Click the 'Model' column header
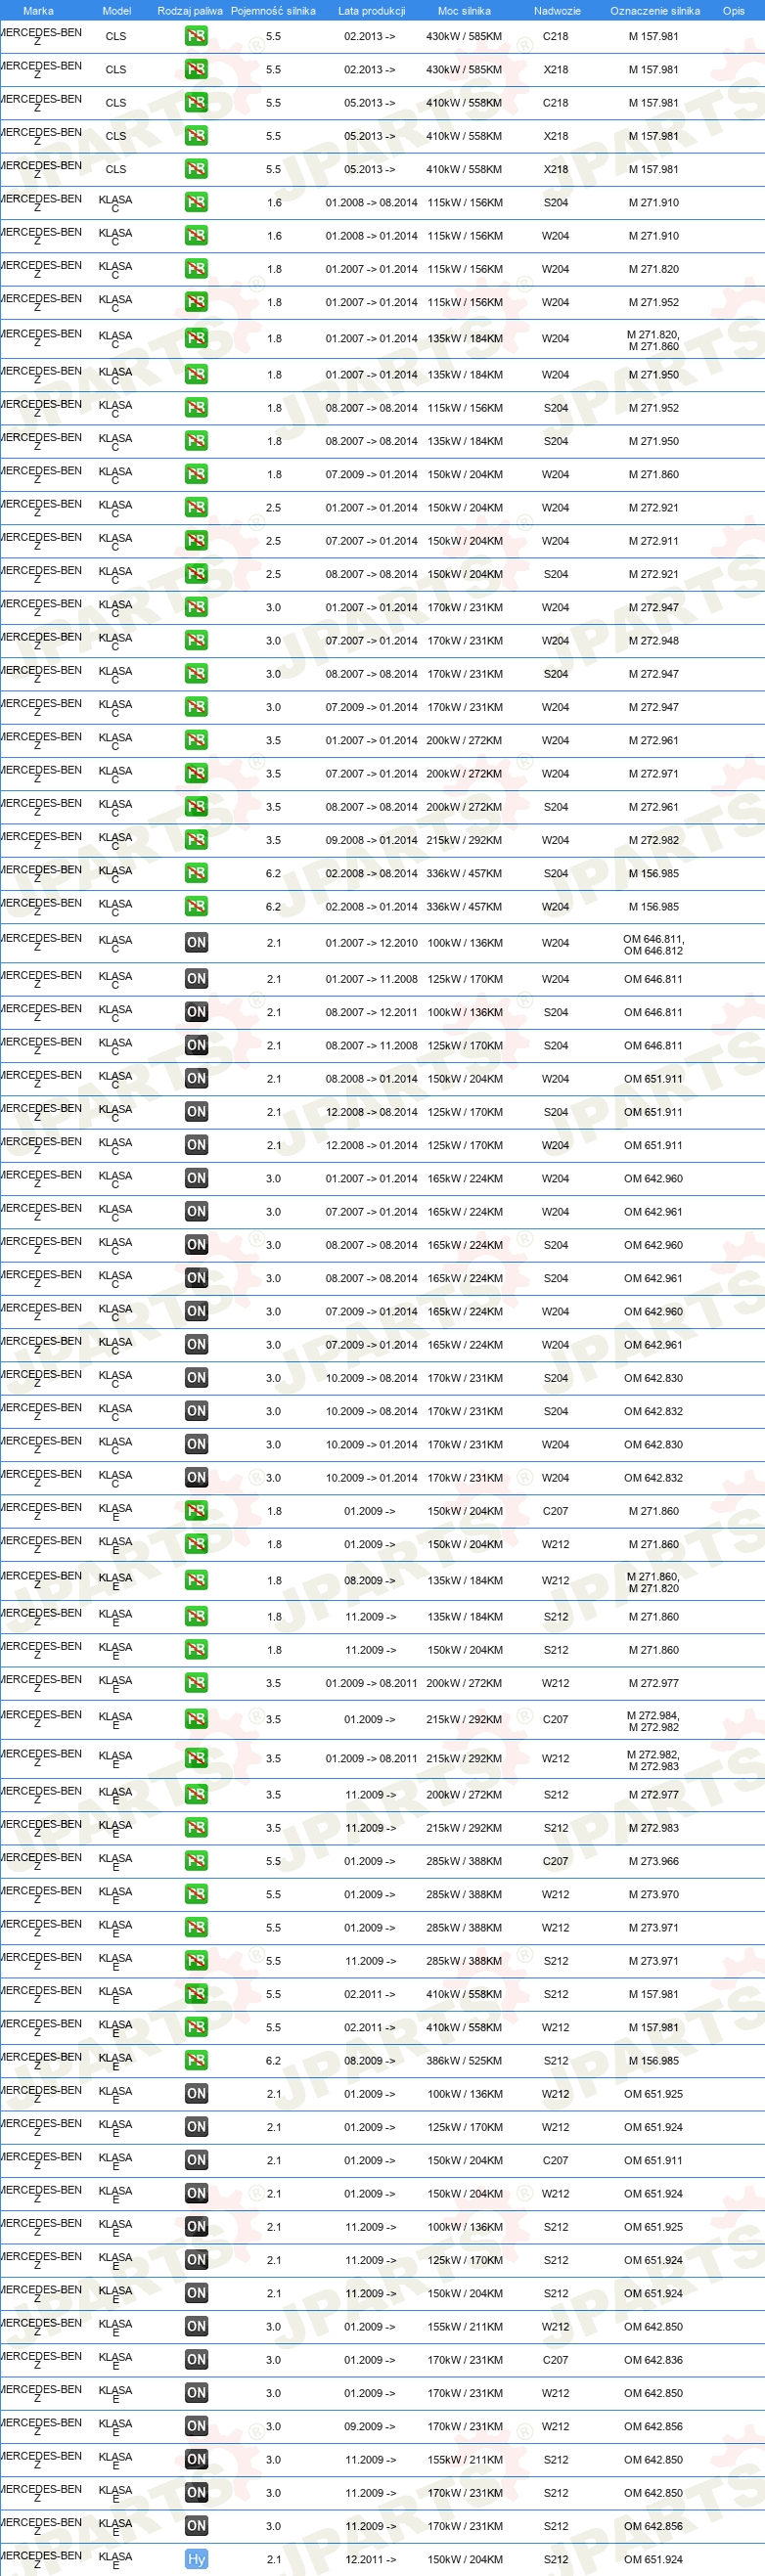The width and height of the screenshot is (765, 2576). point(117,11)
